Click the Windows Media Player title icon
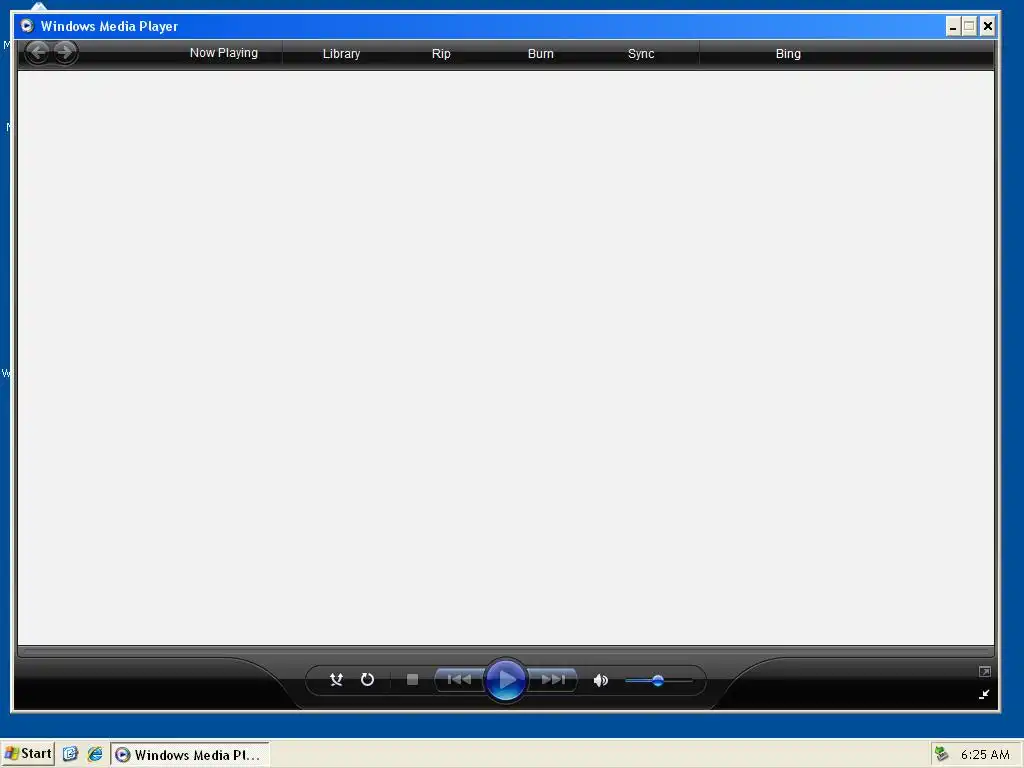The height and width of the screenshot is (768, 1024). point(27,26)
